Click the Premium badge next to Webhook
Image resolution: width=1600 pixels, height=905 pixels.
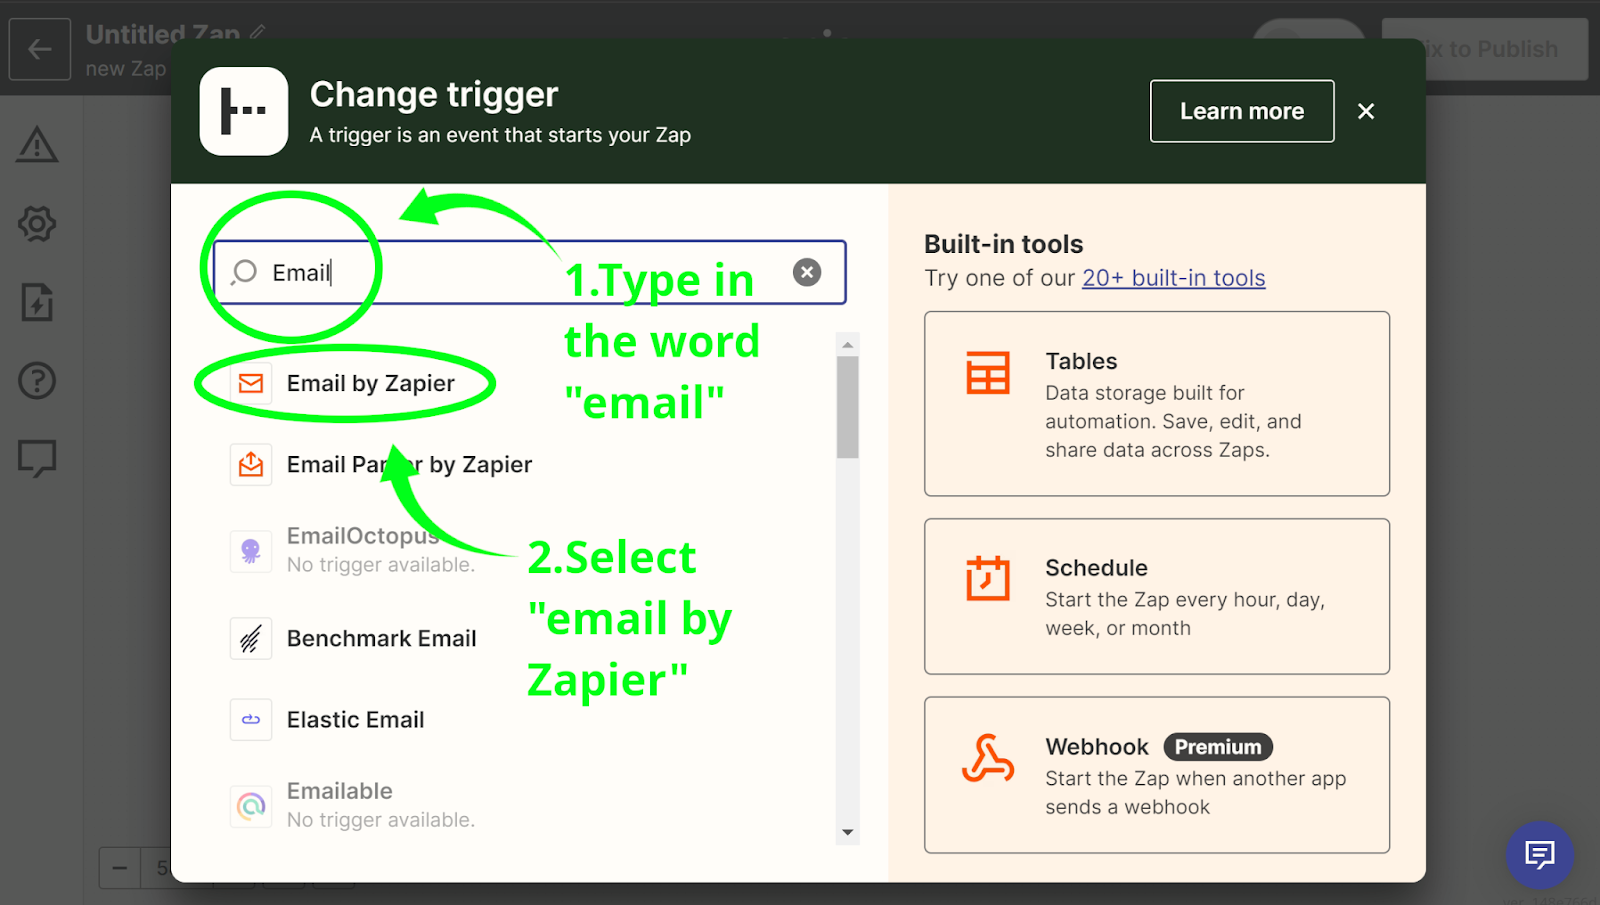point(1218,747)
